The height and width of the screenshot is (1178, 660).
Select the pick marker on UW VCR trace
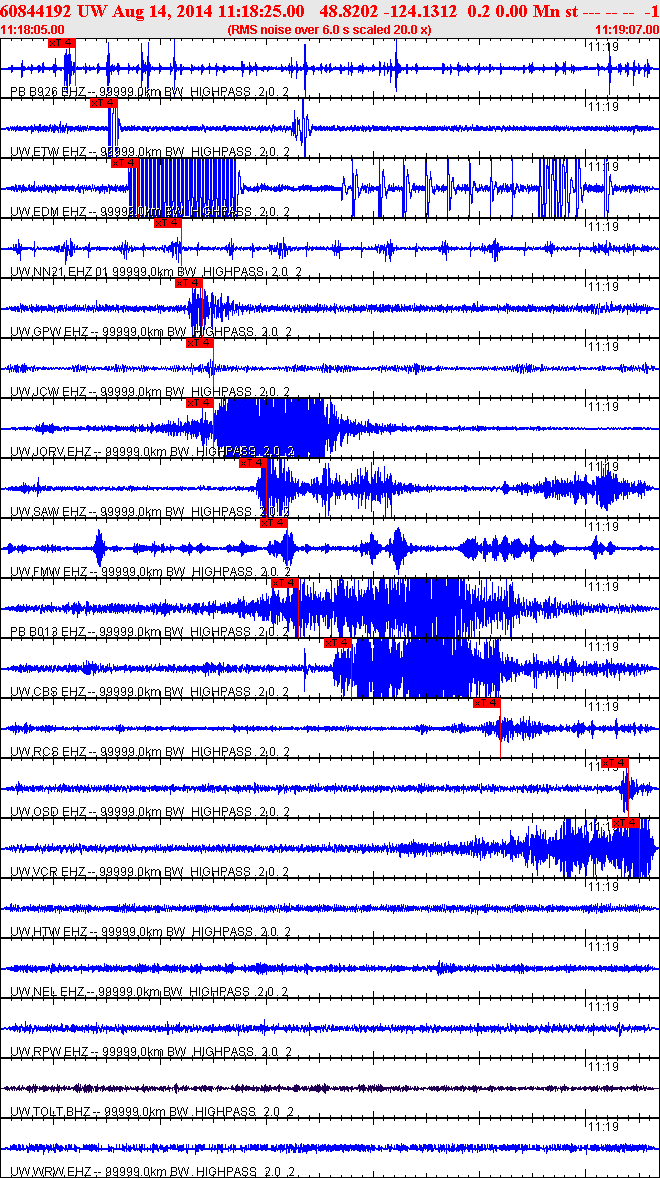[625, 823]
